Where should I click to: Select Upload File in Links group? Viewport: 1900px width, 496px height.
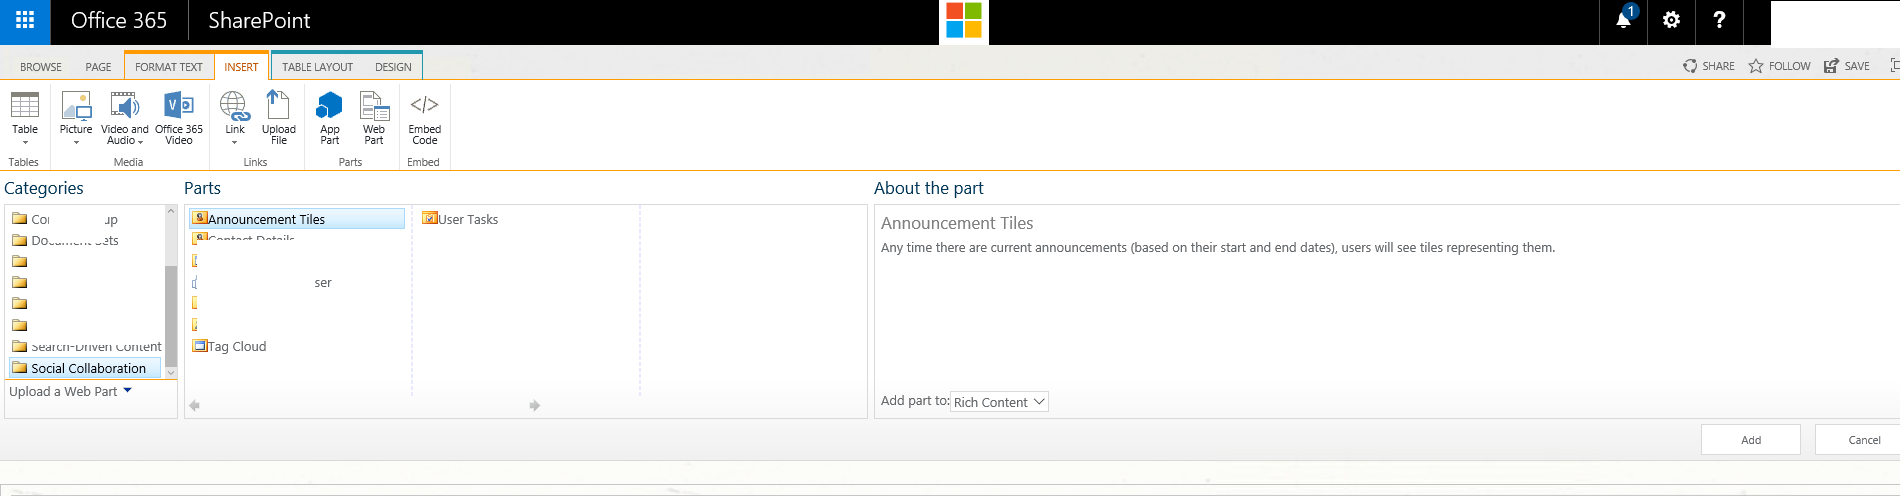[279, 118]
